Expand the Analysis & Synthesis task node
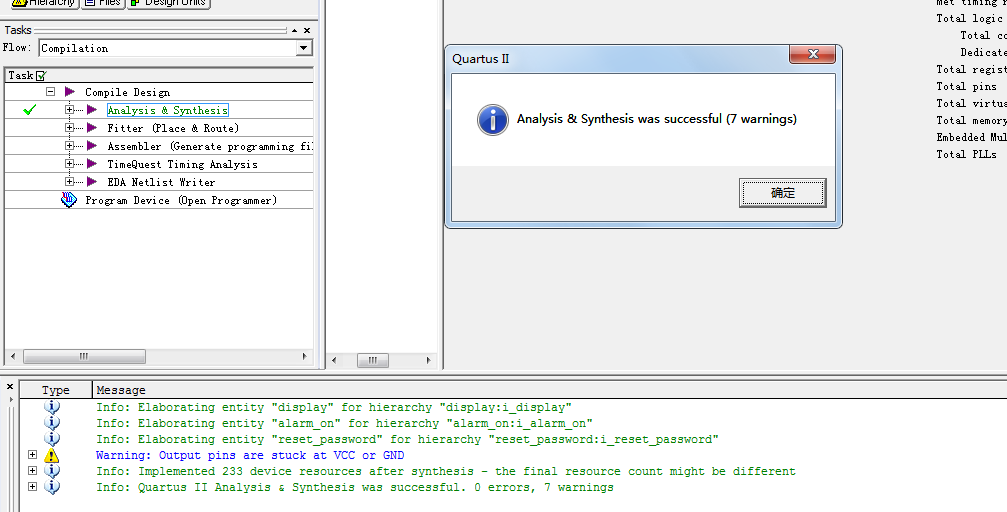 (x=70, y=110)
